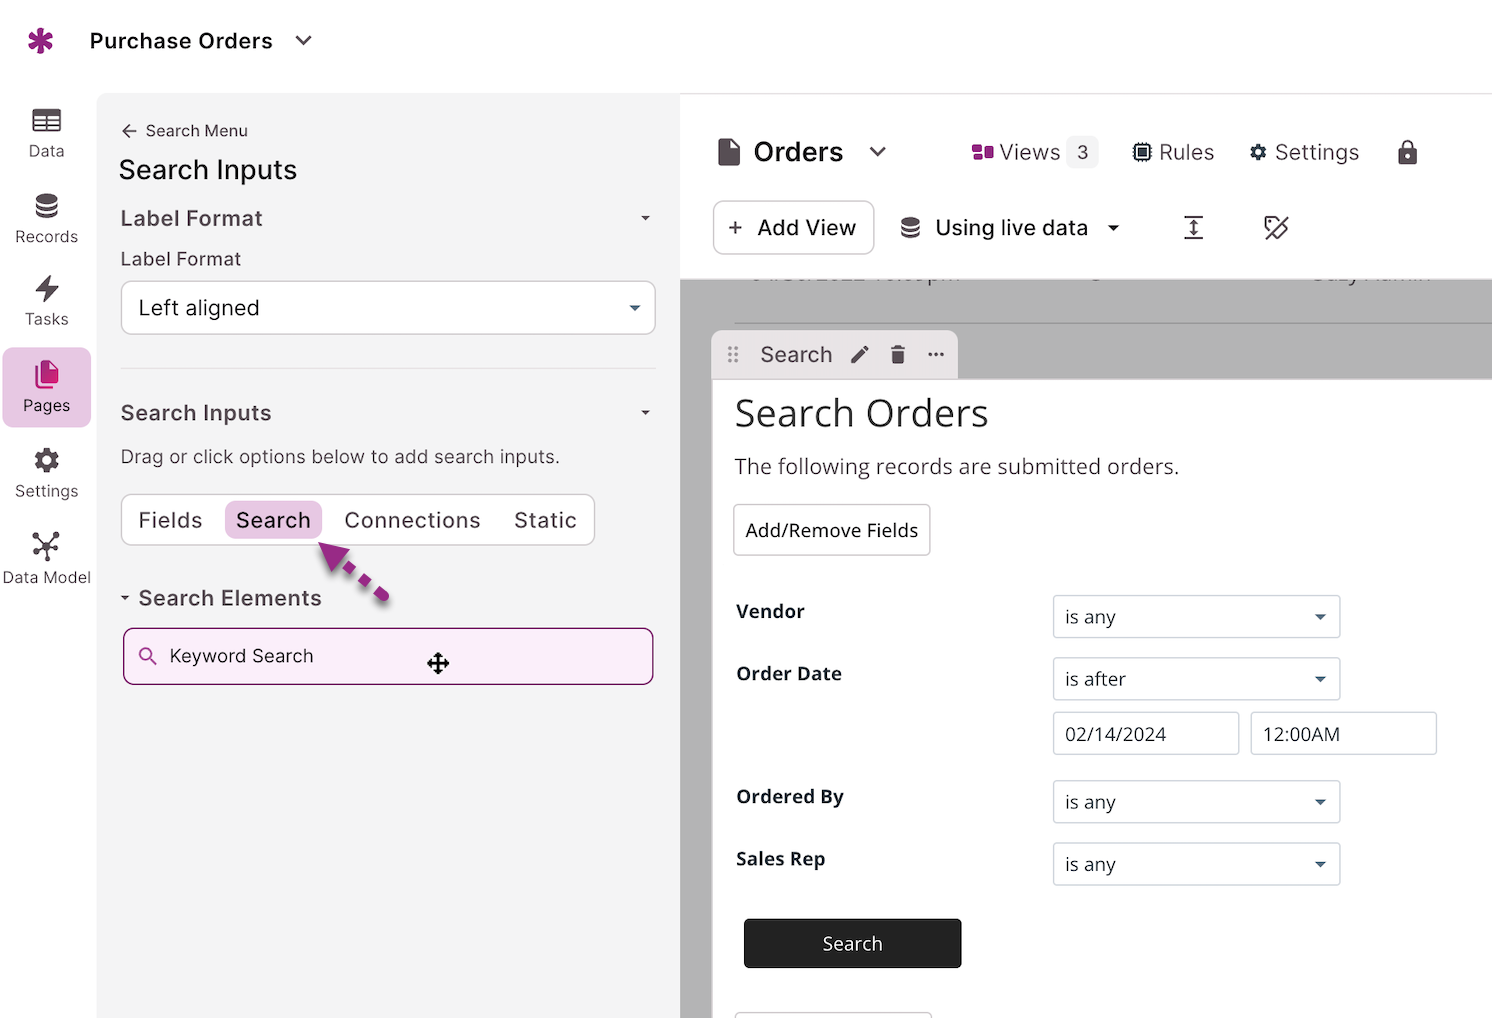Go back to Search Menu
This screenshot has height=1018, width=1492.
pyautogui.click(x=185, y=131)
